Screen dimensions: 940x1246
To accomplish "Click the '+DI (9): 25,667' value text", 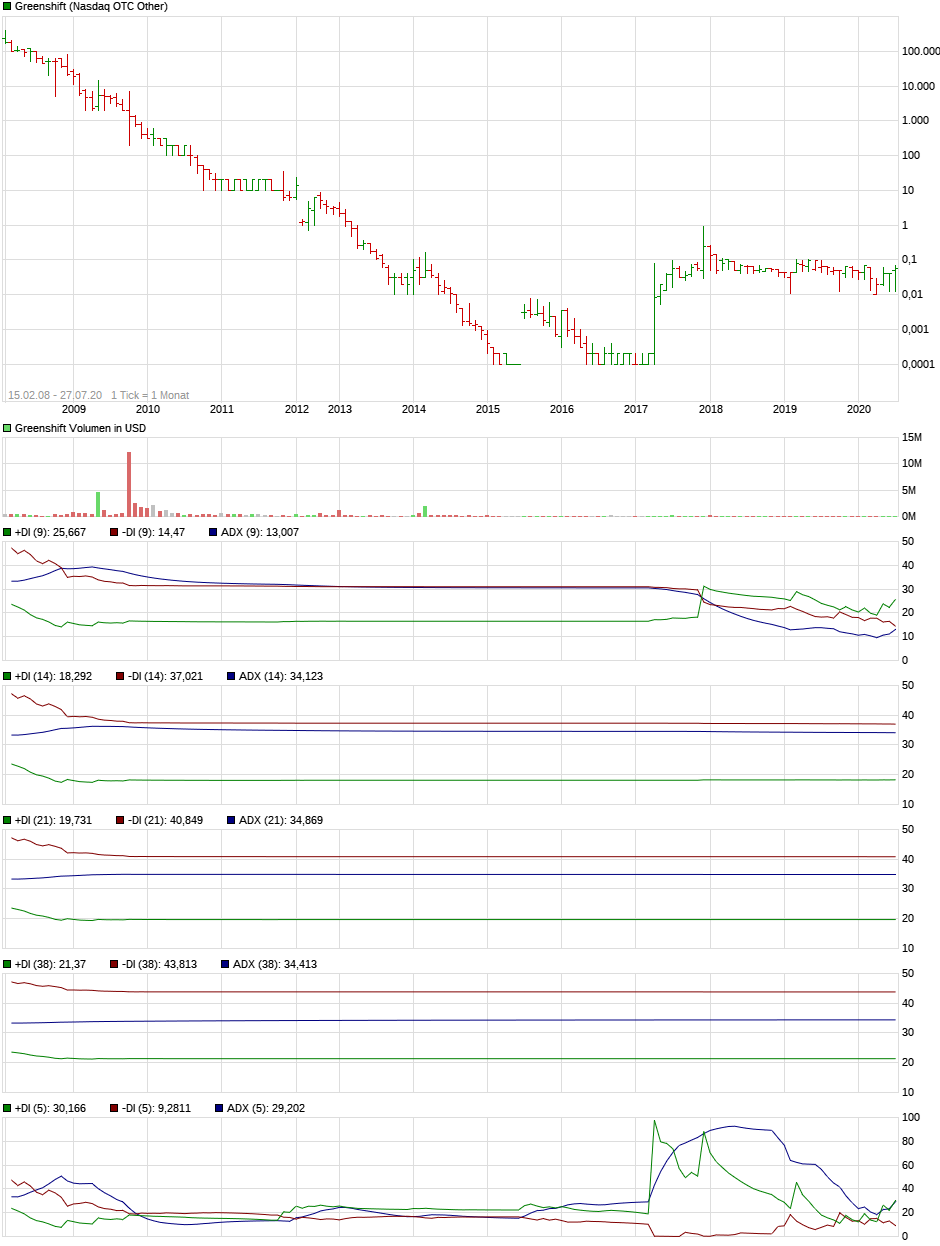I will click(x=50, y=532).
